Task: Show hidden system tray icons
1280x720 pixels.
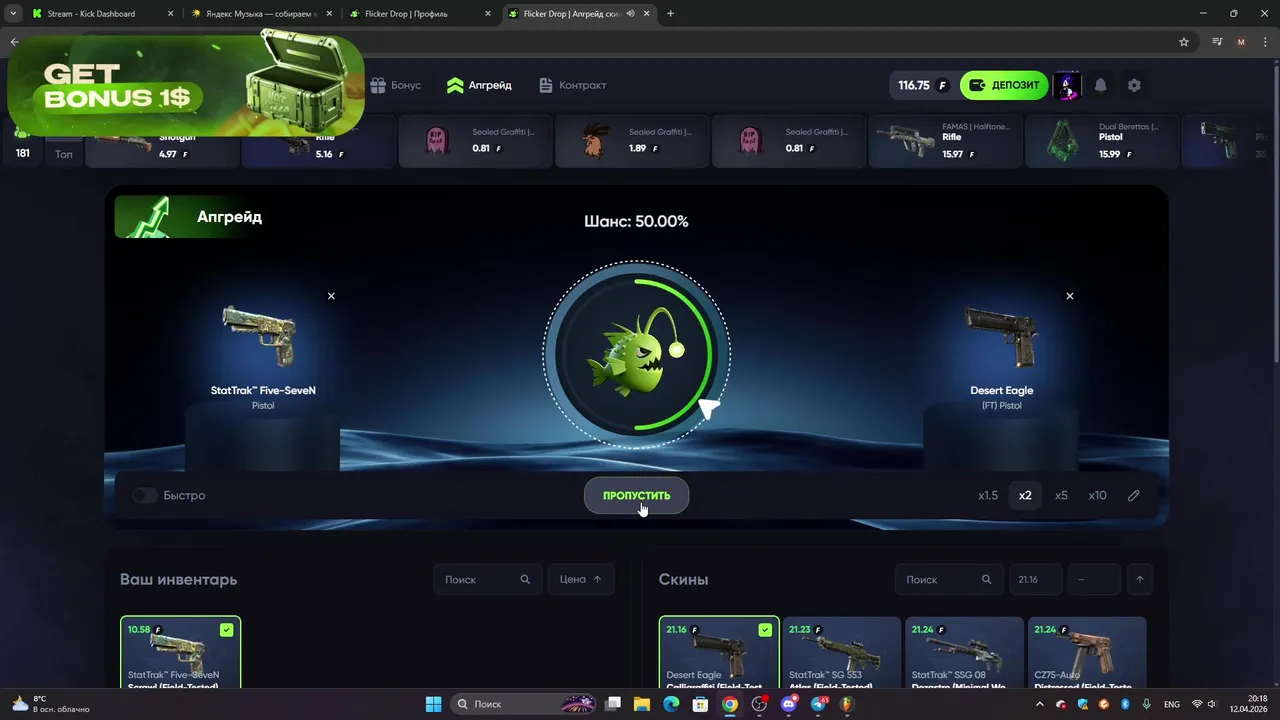Action: point(1039,704)
